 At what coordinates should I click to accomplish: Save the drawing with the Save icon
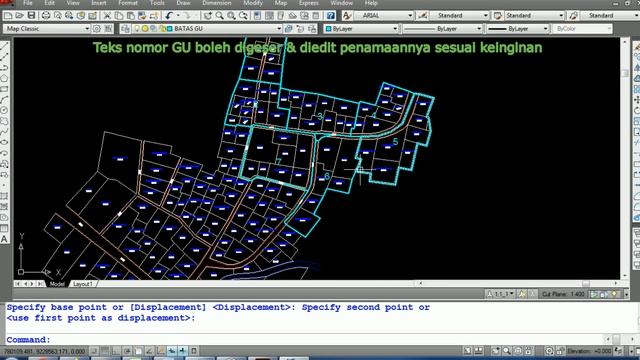pos(31,16)
